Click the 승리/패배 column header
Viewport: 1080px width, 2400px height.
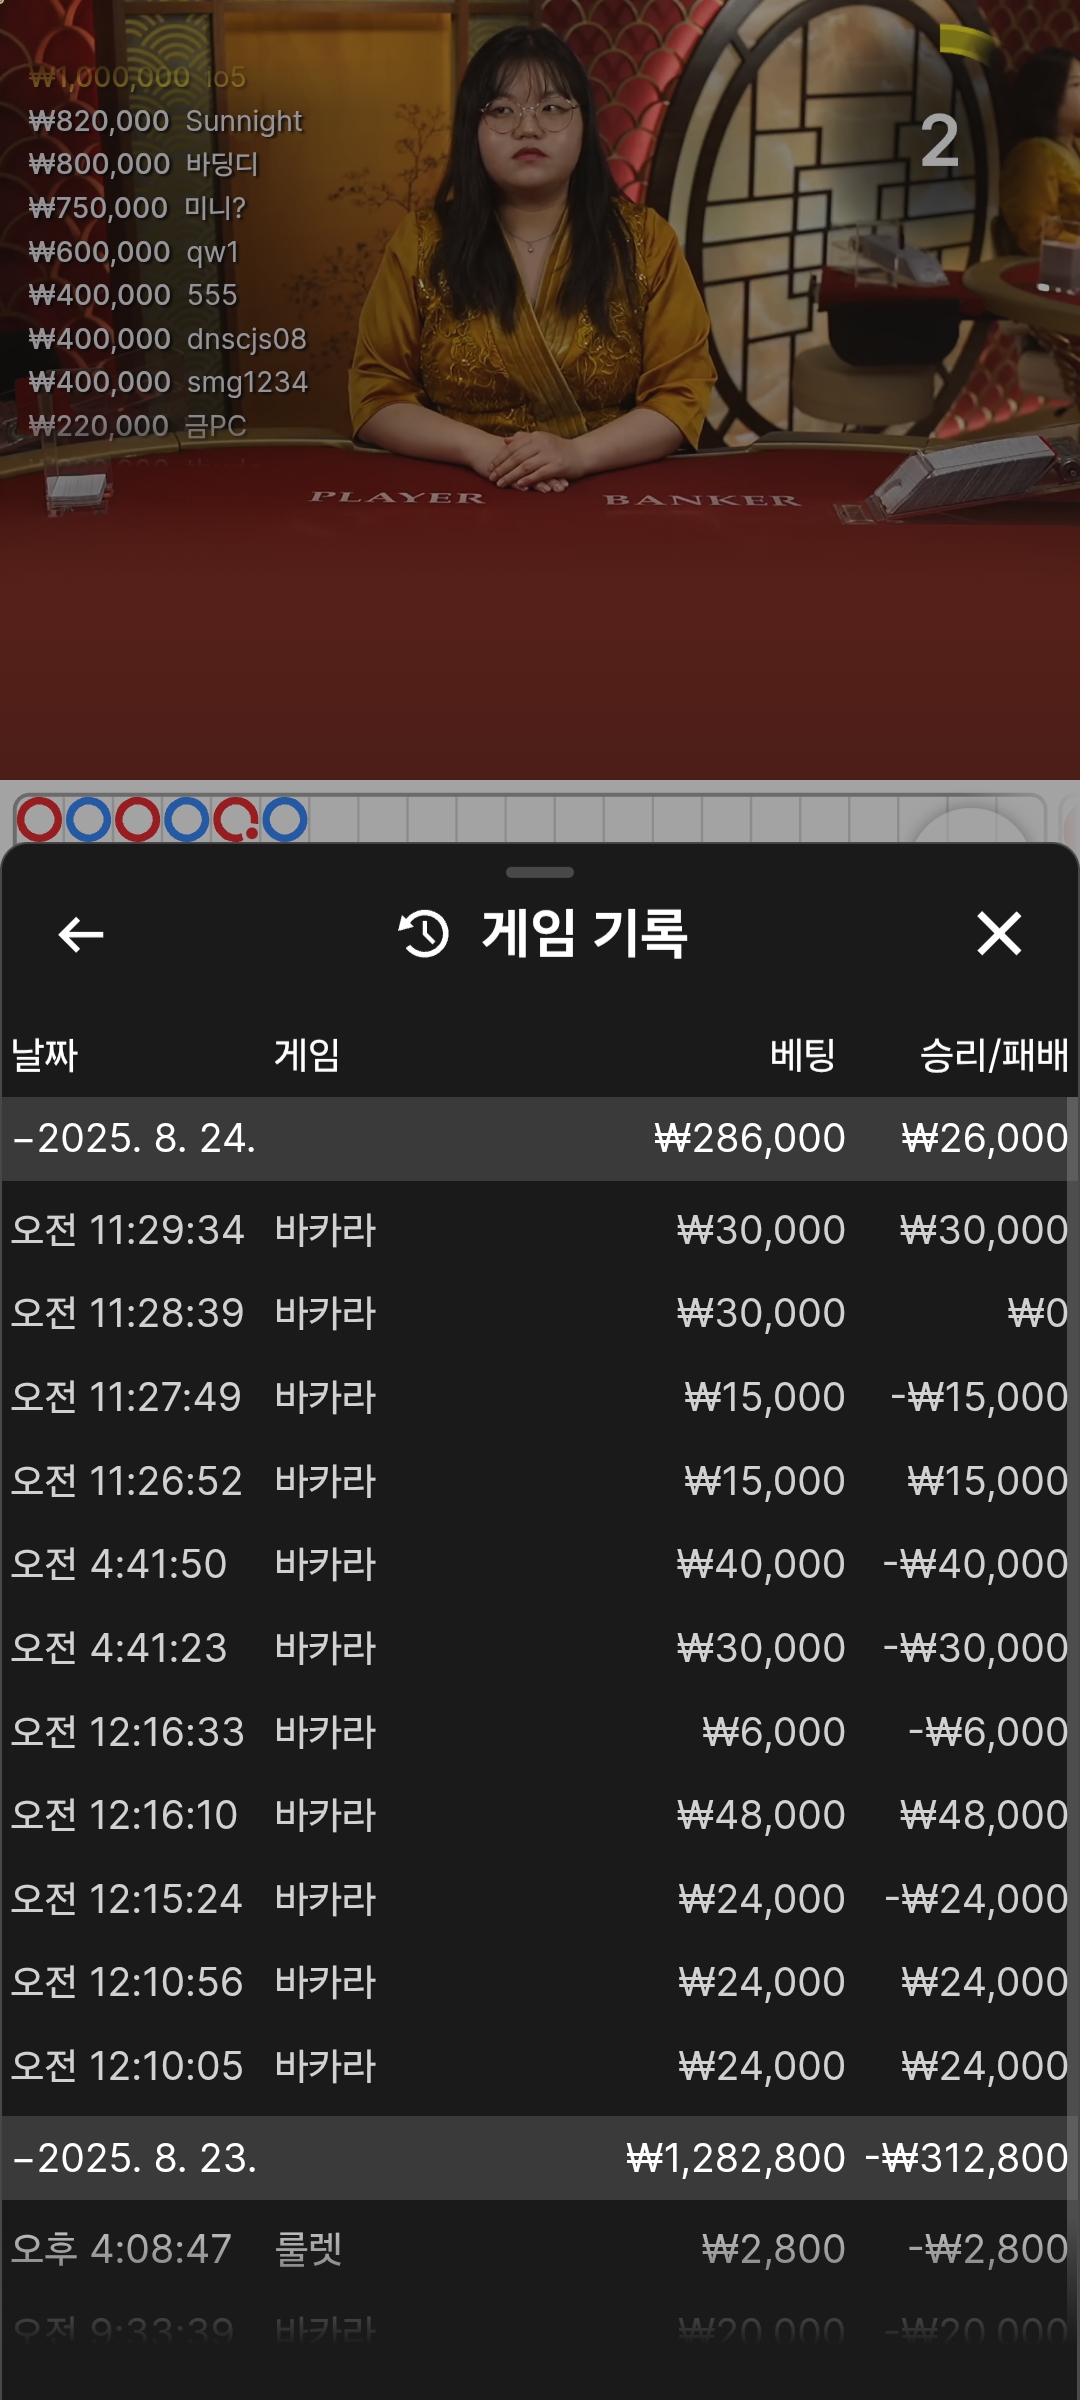994,1055
